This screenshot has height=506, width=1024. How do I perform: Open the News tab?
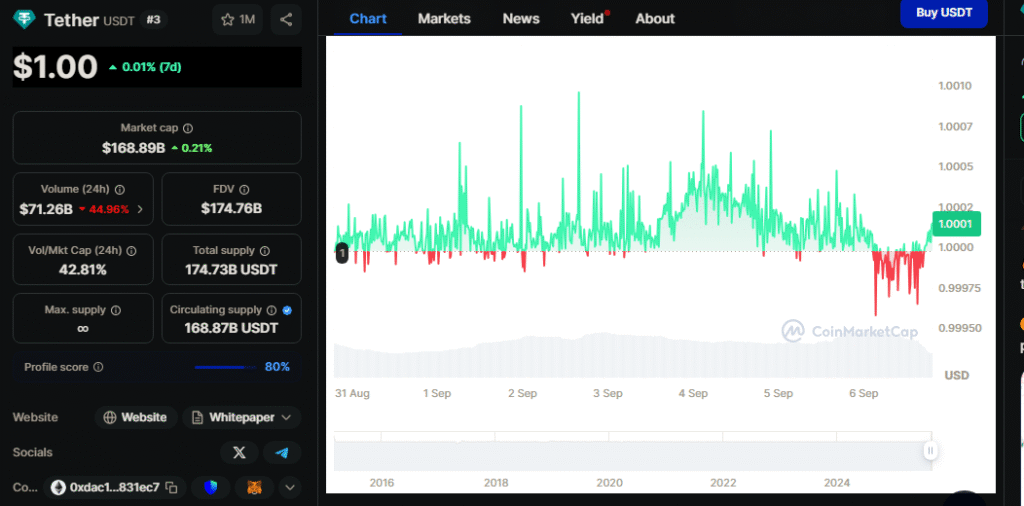pos(520,19)
